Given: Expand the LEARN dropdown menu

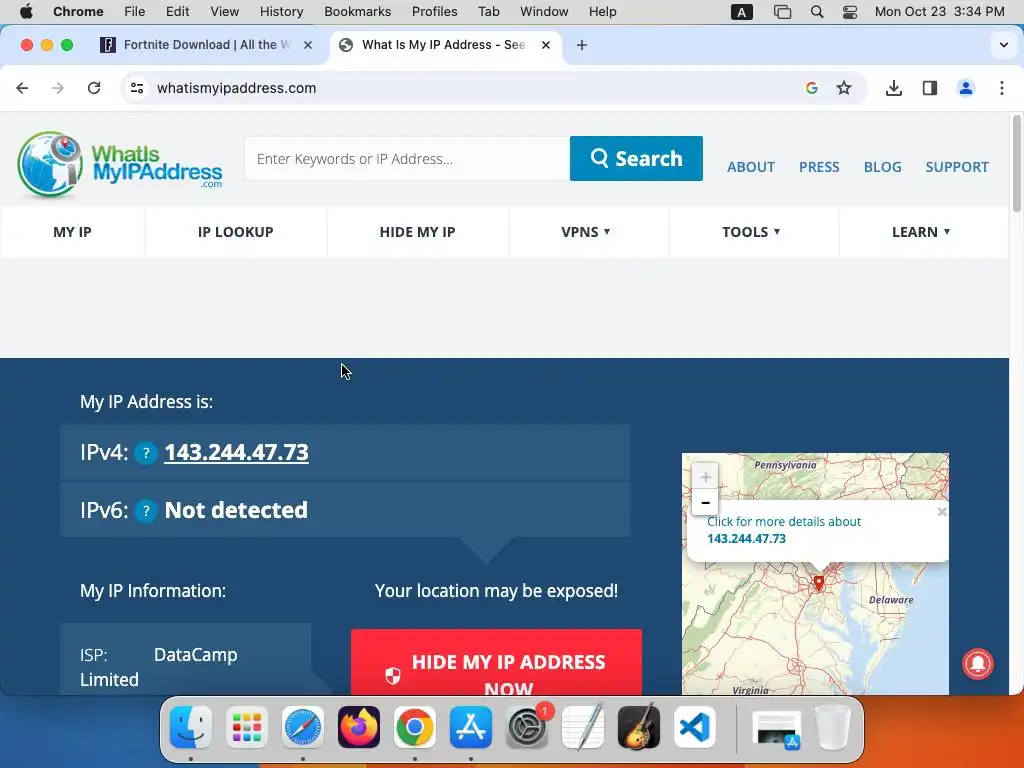Looking at the screenshot, I should pos(921,232).
